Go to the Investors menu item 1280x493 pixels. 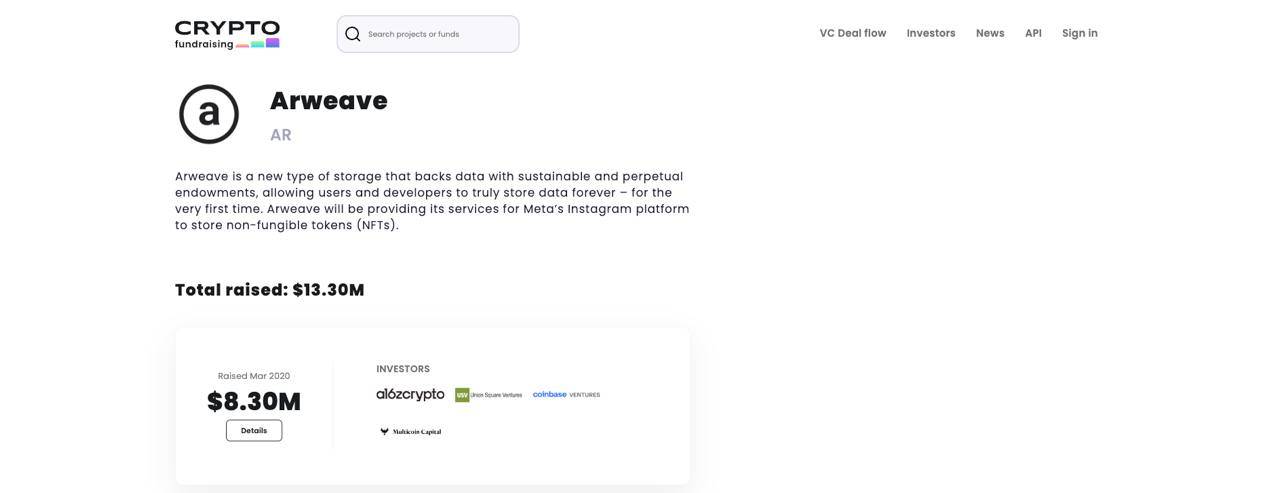931,33
